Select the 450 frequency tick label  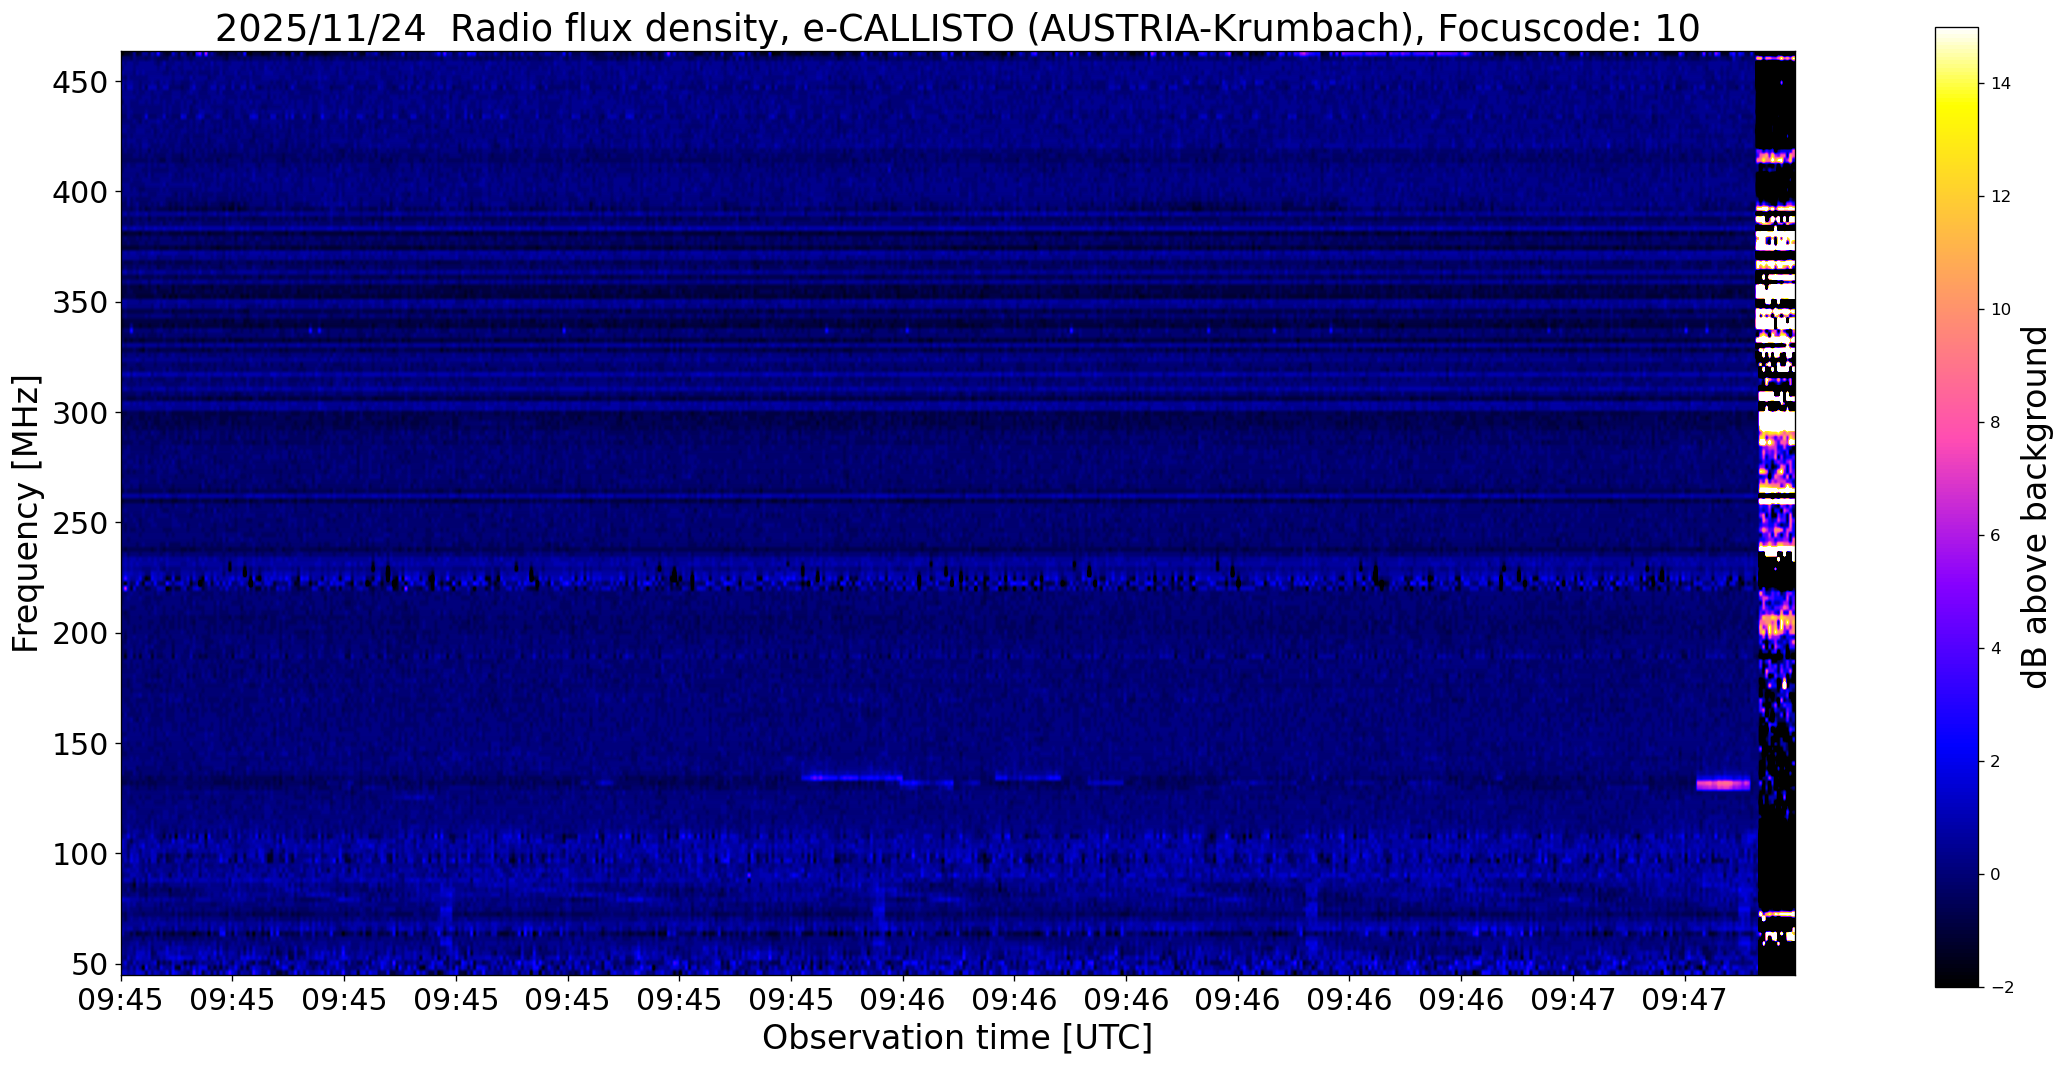click(79, 82)
